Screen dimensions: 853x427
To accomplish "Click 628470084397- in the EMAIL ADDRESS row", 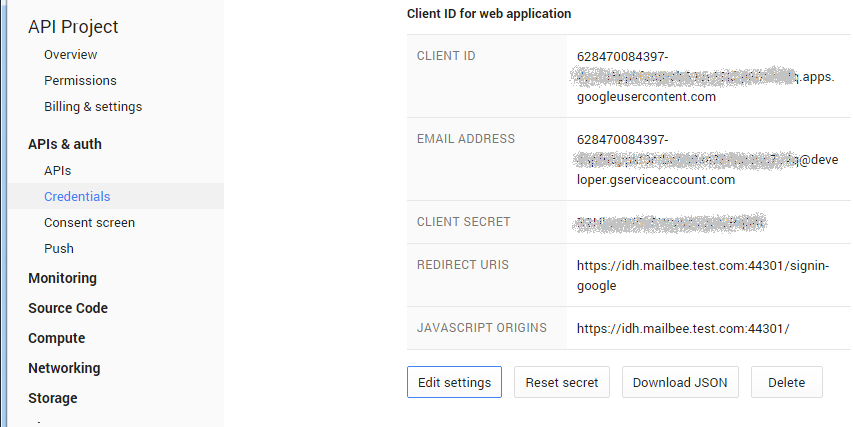I will (x=623, y=140).
